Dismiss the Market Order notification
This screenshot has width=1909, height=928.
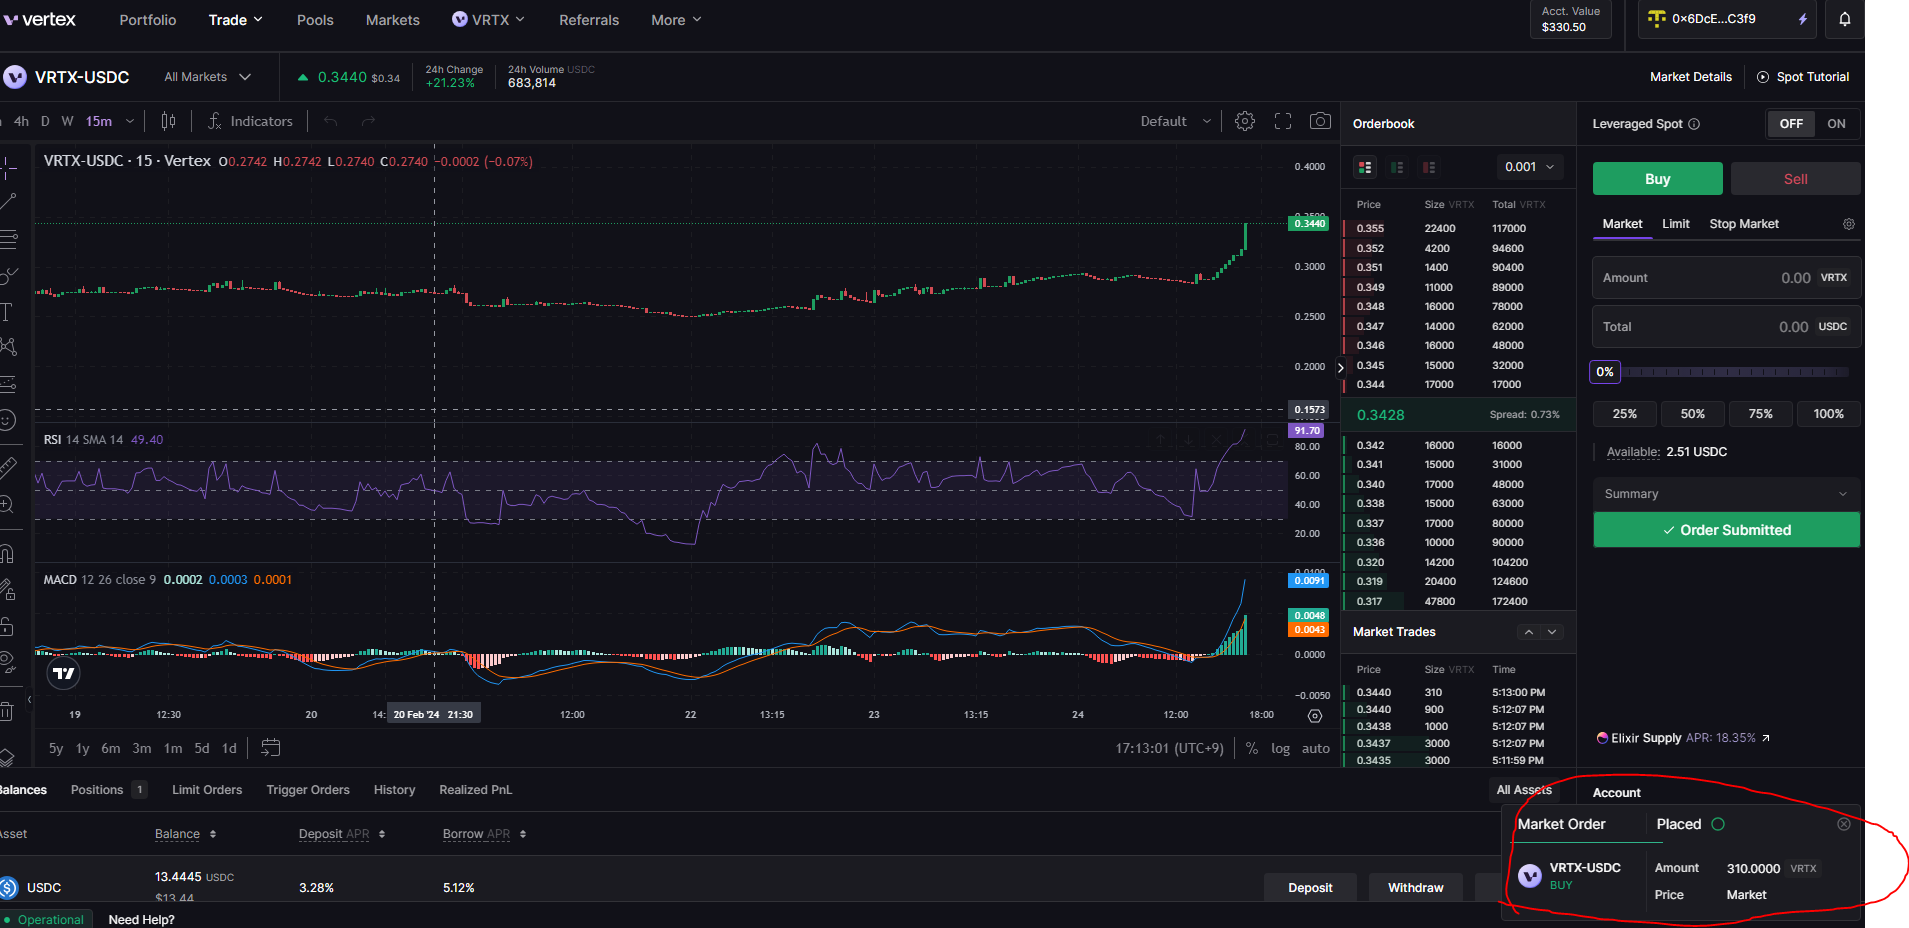[1844, 824]
